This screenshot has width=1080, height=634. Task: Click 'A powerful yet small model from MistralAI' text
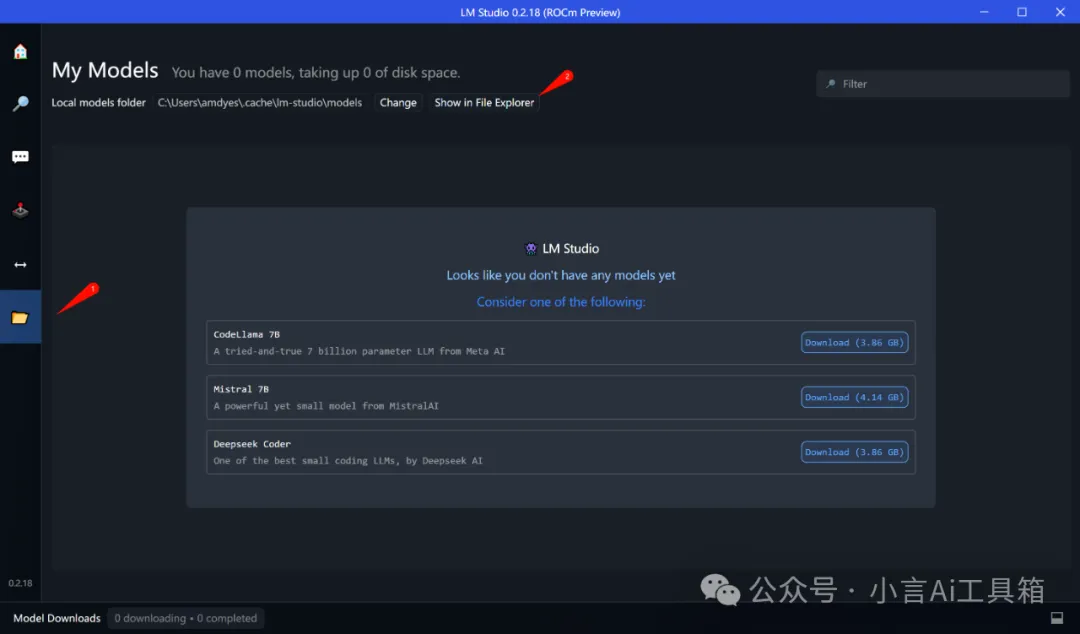[x=326, y=406]
